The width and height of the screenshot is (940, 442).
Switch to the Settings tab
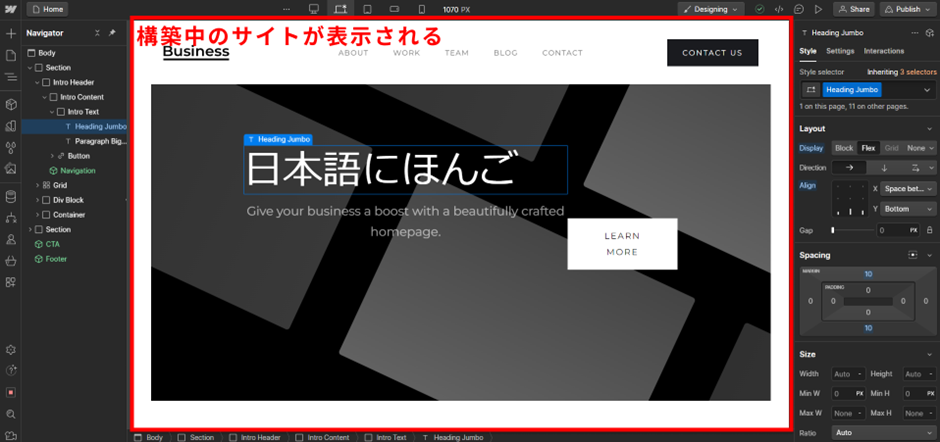point(840,51)
